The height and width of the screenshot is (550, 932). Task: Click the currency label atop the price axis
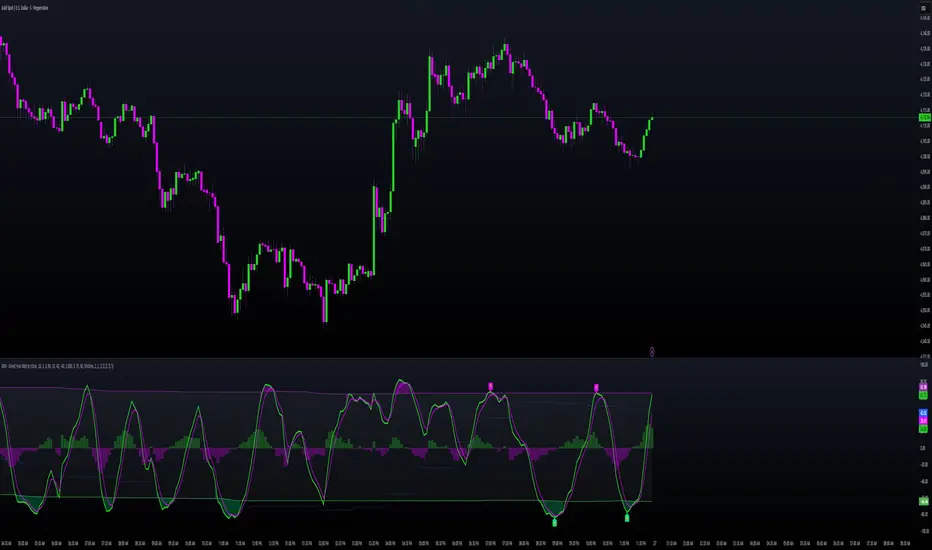pyautogui.click(x=924, y=8)
